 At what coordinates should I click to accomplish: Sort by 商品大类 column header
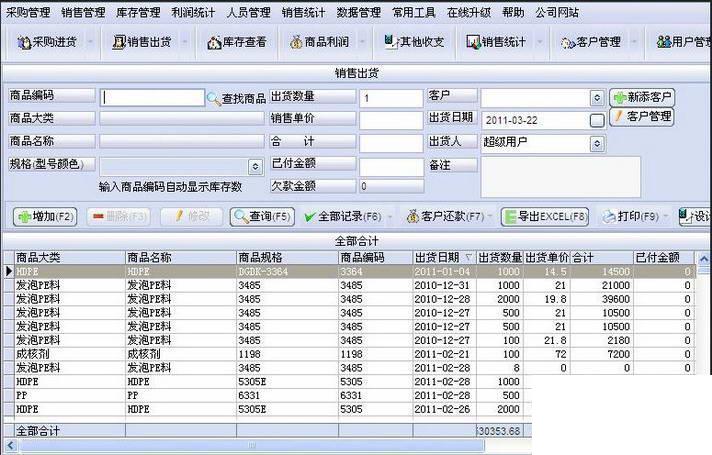70,257
